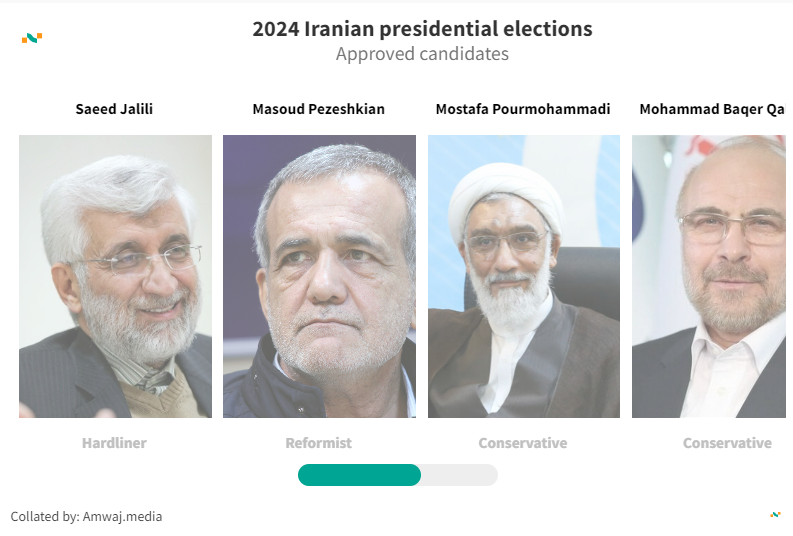Image resolution: width=793 pixels, height=536 pixels.
Task: Click the small logo at bottom right
Action: [775, 515]
